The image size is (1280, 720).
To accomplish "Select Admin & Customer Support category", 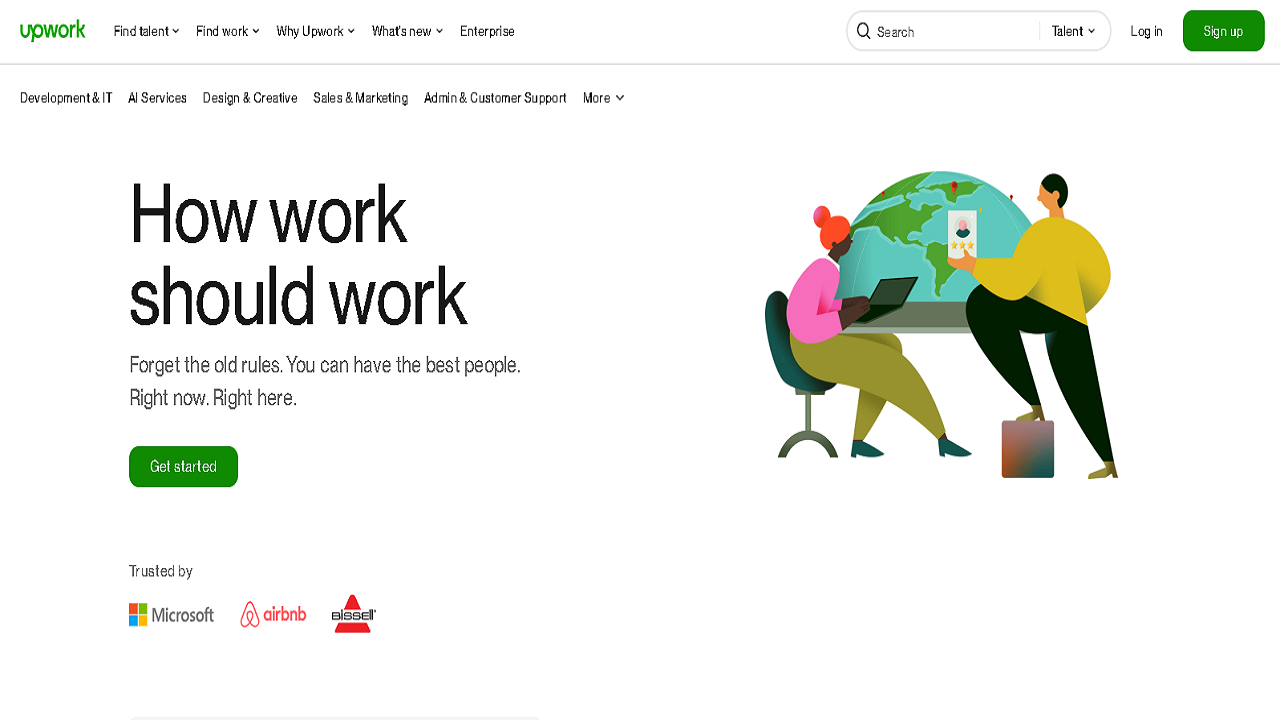I will tap(495, 98).
